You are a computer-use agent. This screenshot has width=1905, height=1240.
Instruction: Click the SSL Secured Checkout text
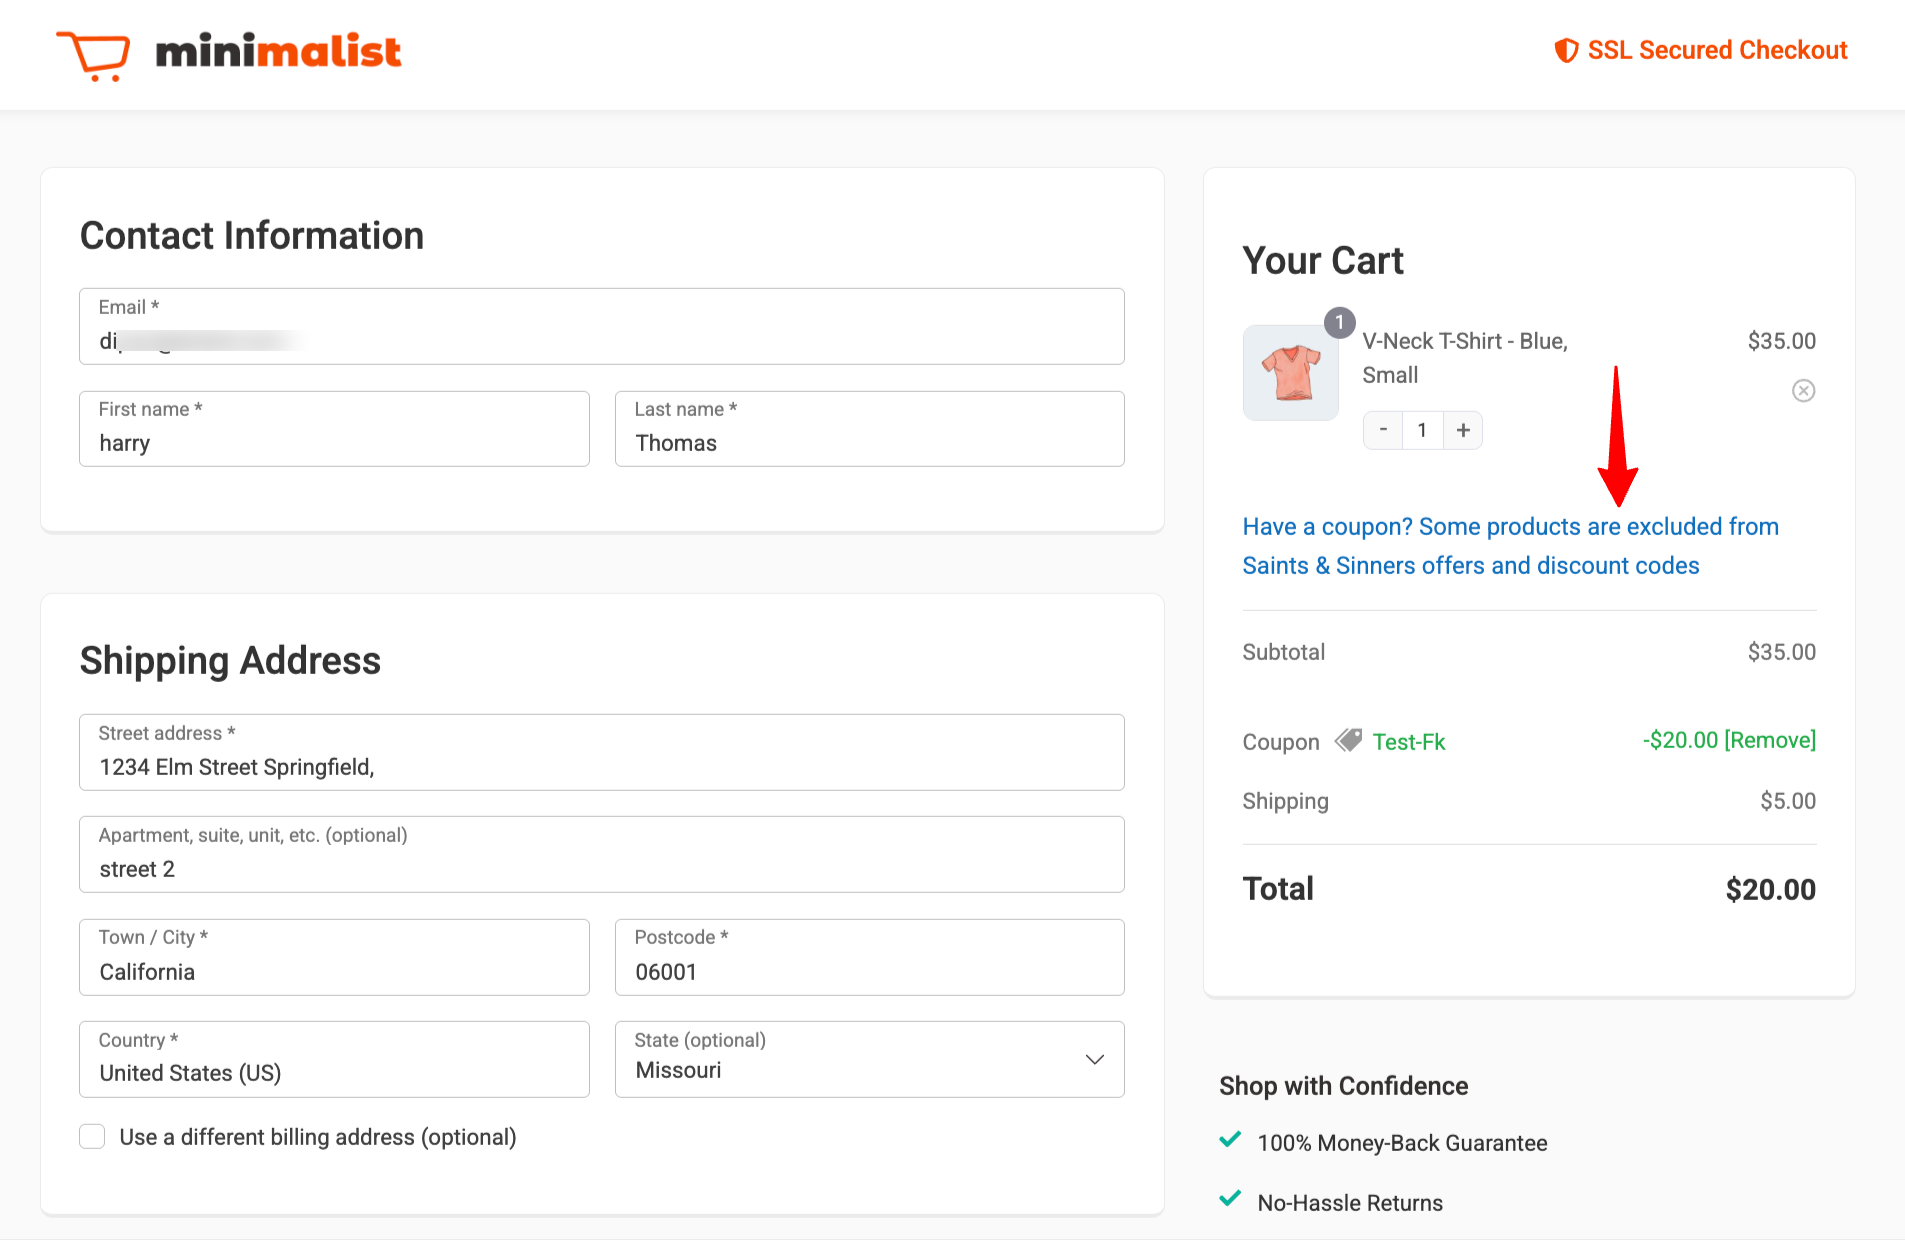1717,50
